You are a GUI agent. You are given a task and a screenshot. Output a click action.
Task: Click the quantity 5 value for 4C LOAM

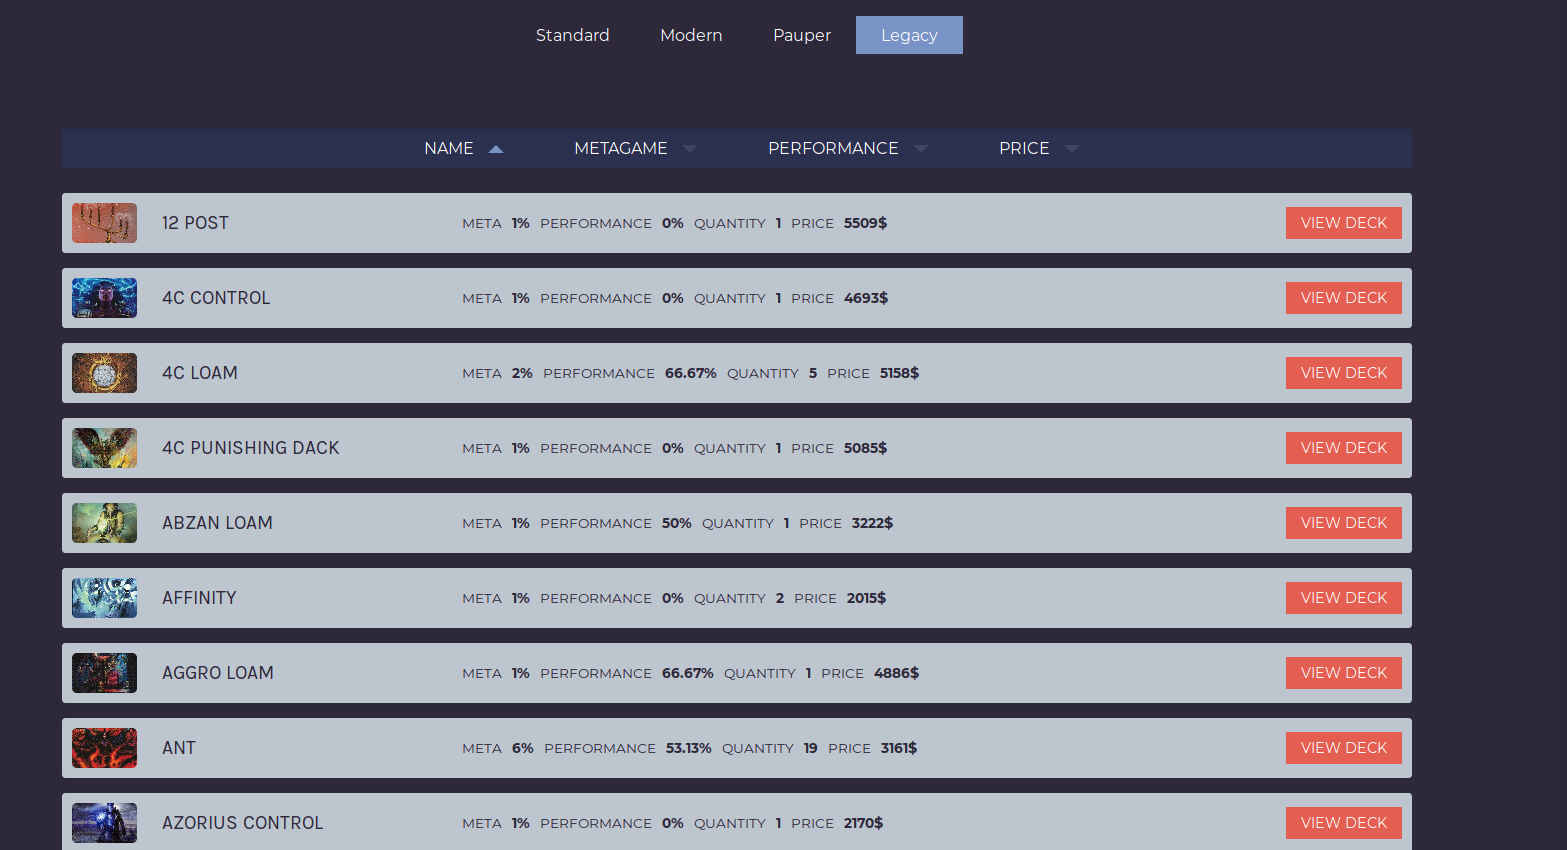click(x=813, y=373)
